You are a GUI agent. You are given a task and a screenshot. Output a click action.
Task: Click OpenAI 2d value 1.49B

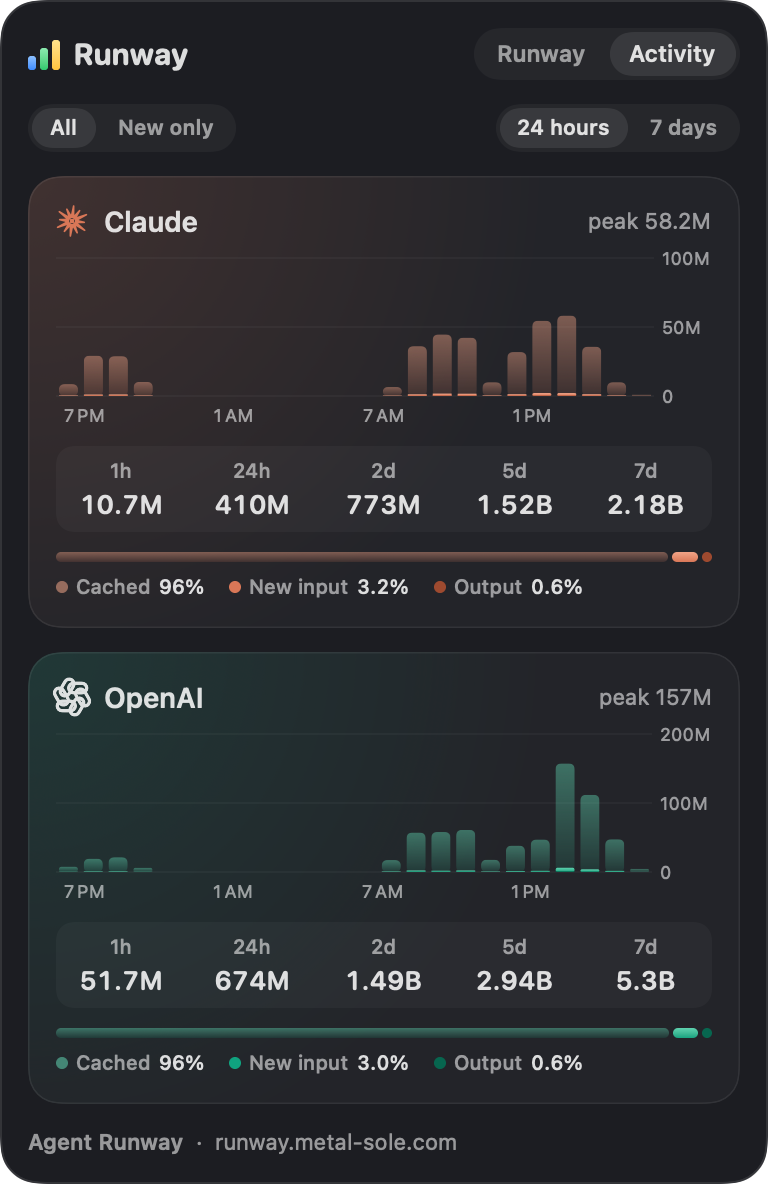(x=383, y=980)
